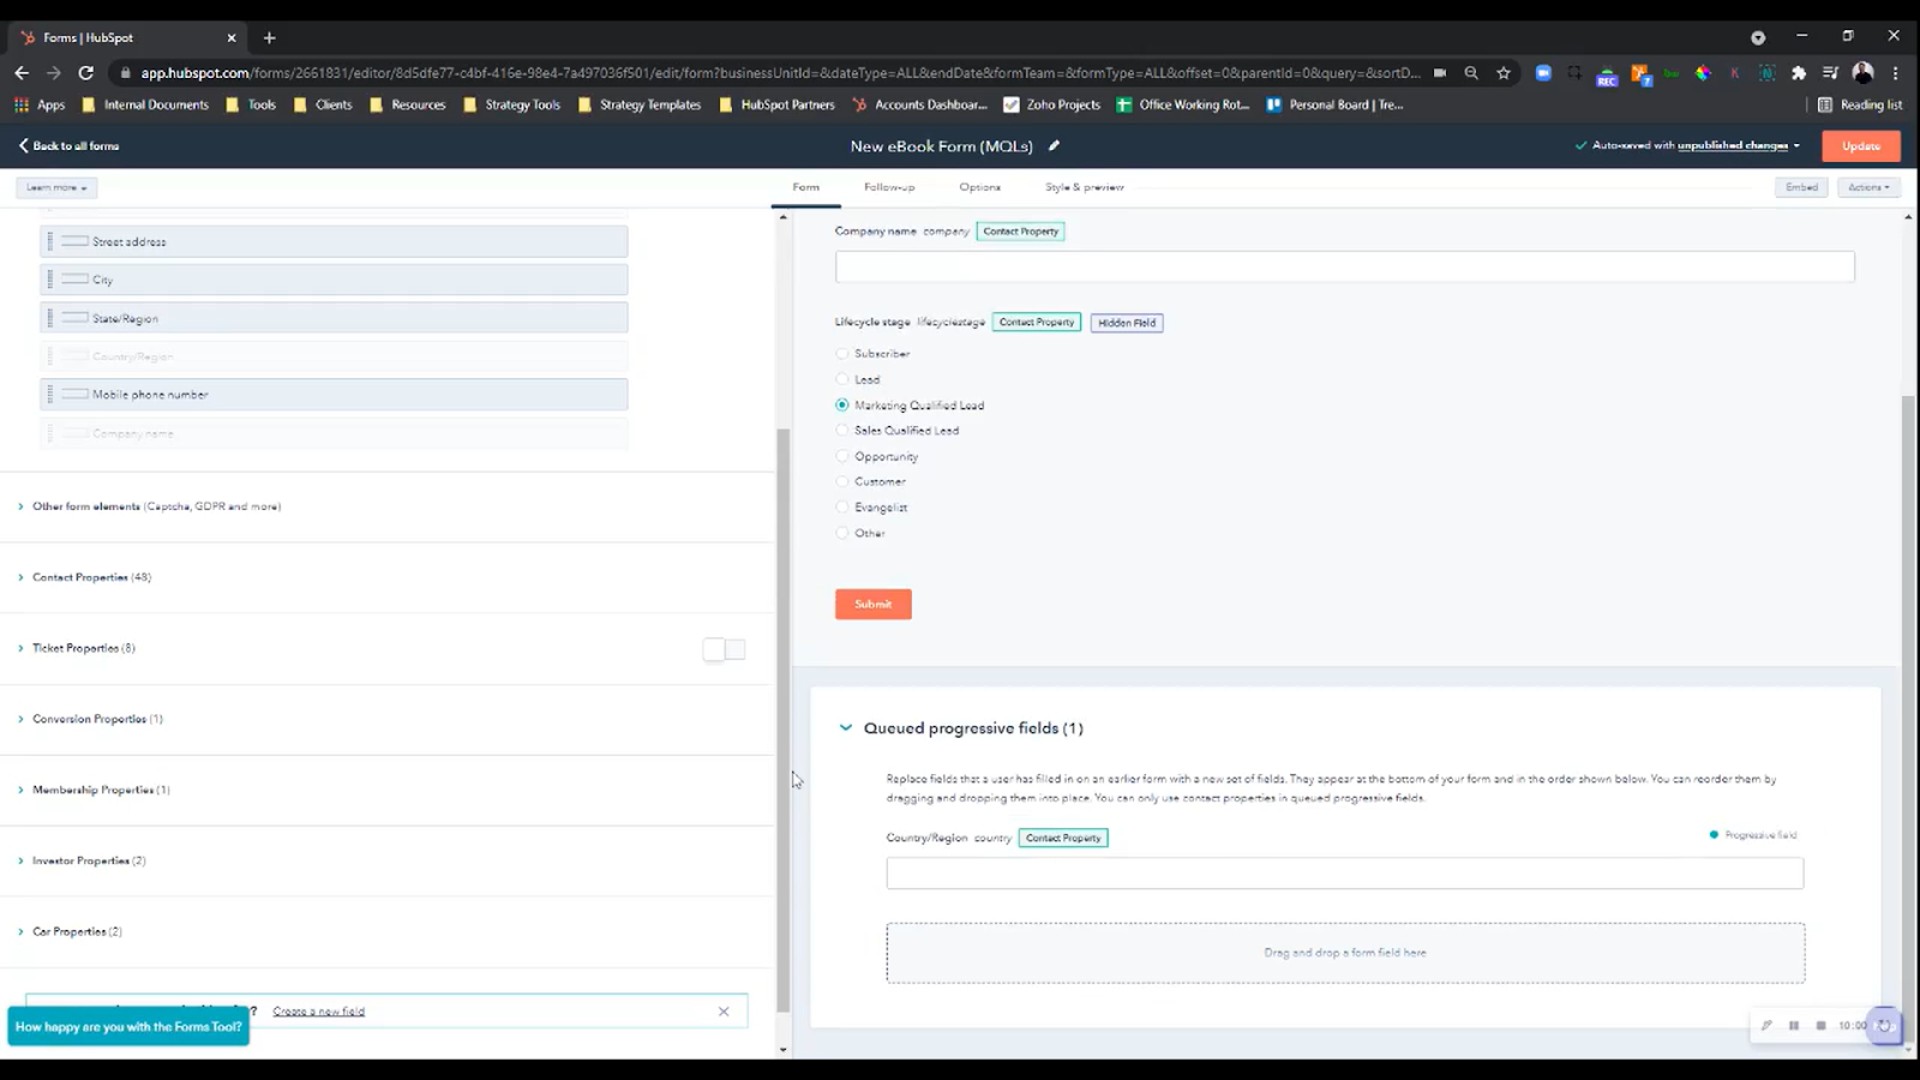Click the orange Update button
The width and height of the screenshot is (1920, 1080).
click(x=1861, y=146)
